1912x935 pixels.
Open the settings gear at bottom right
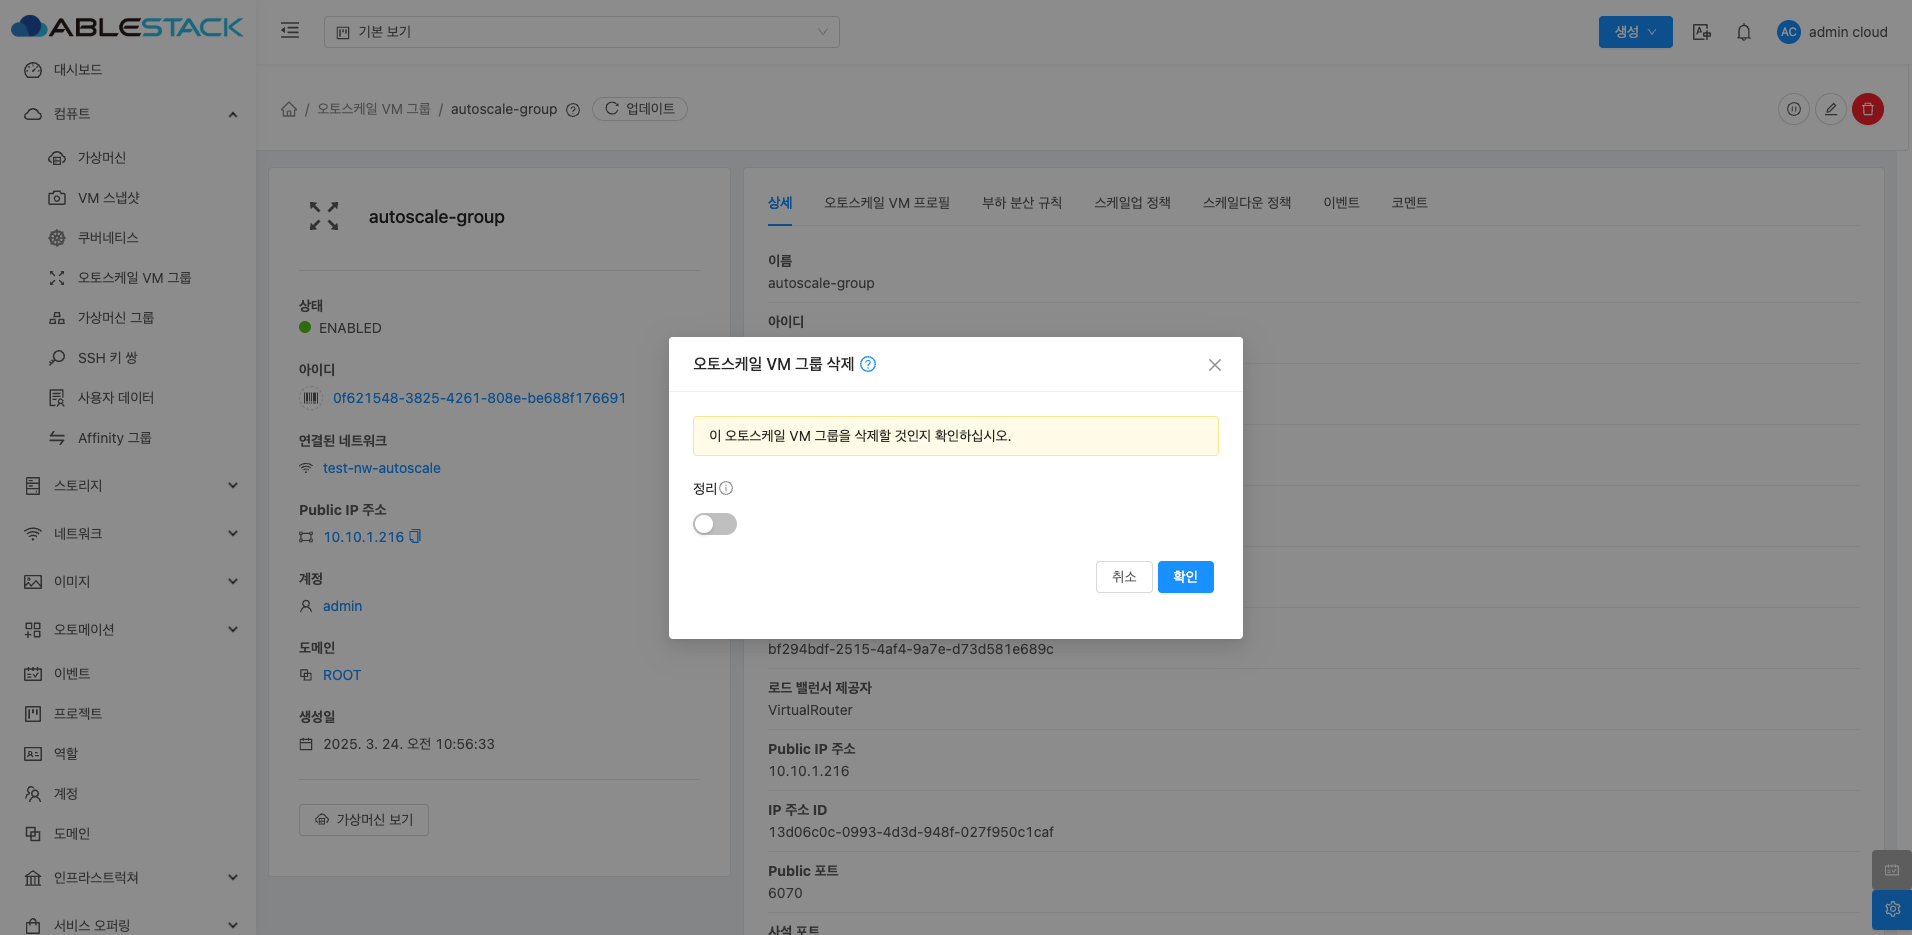(x=1891, y=909)
